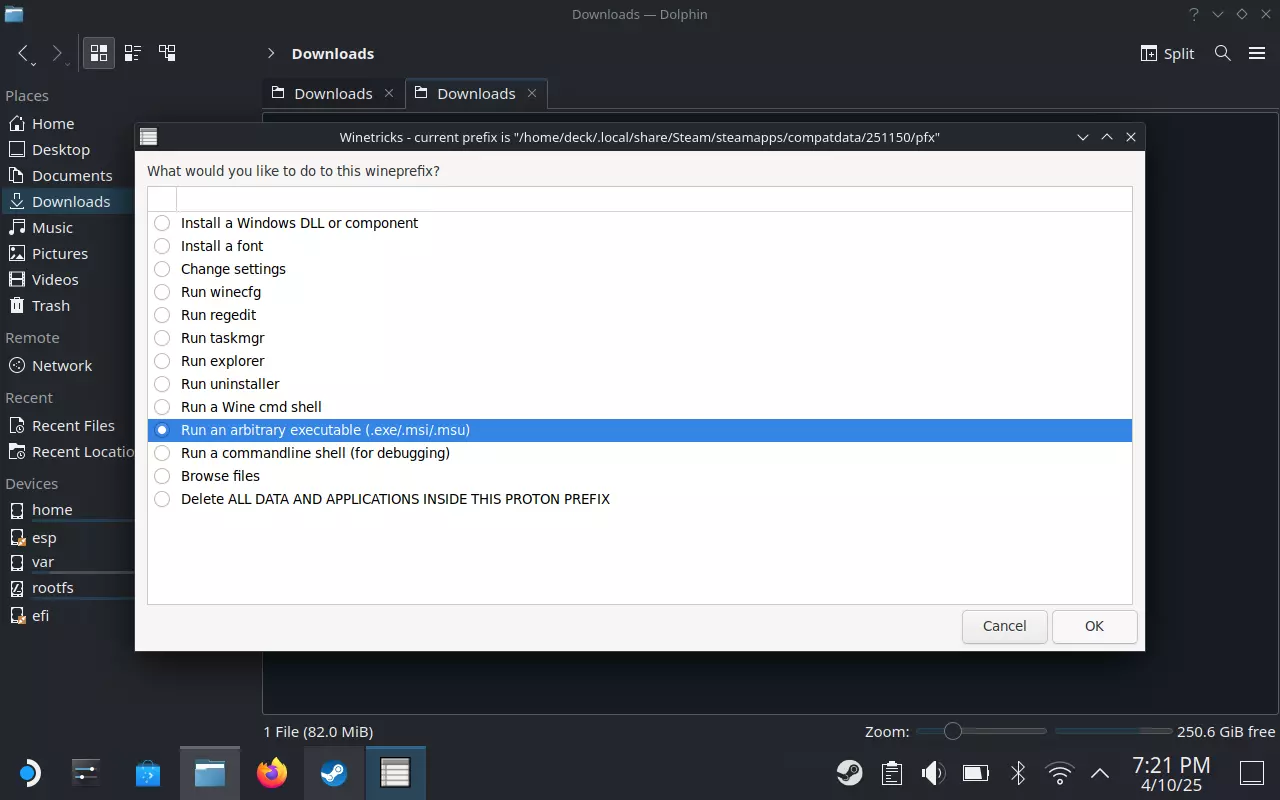Open Home in Places sidebar

67,124
